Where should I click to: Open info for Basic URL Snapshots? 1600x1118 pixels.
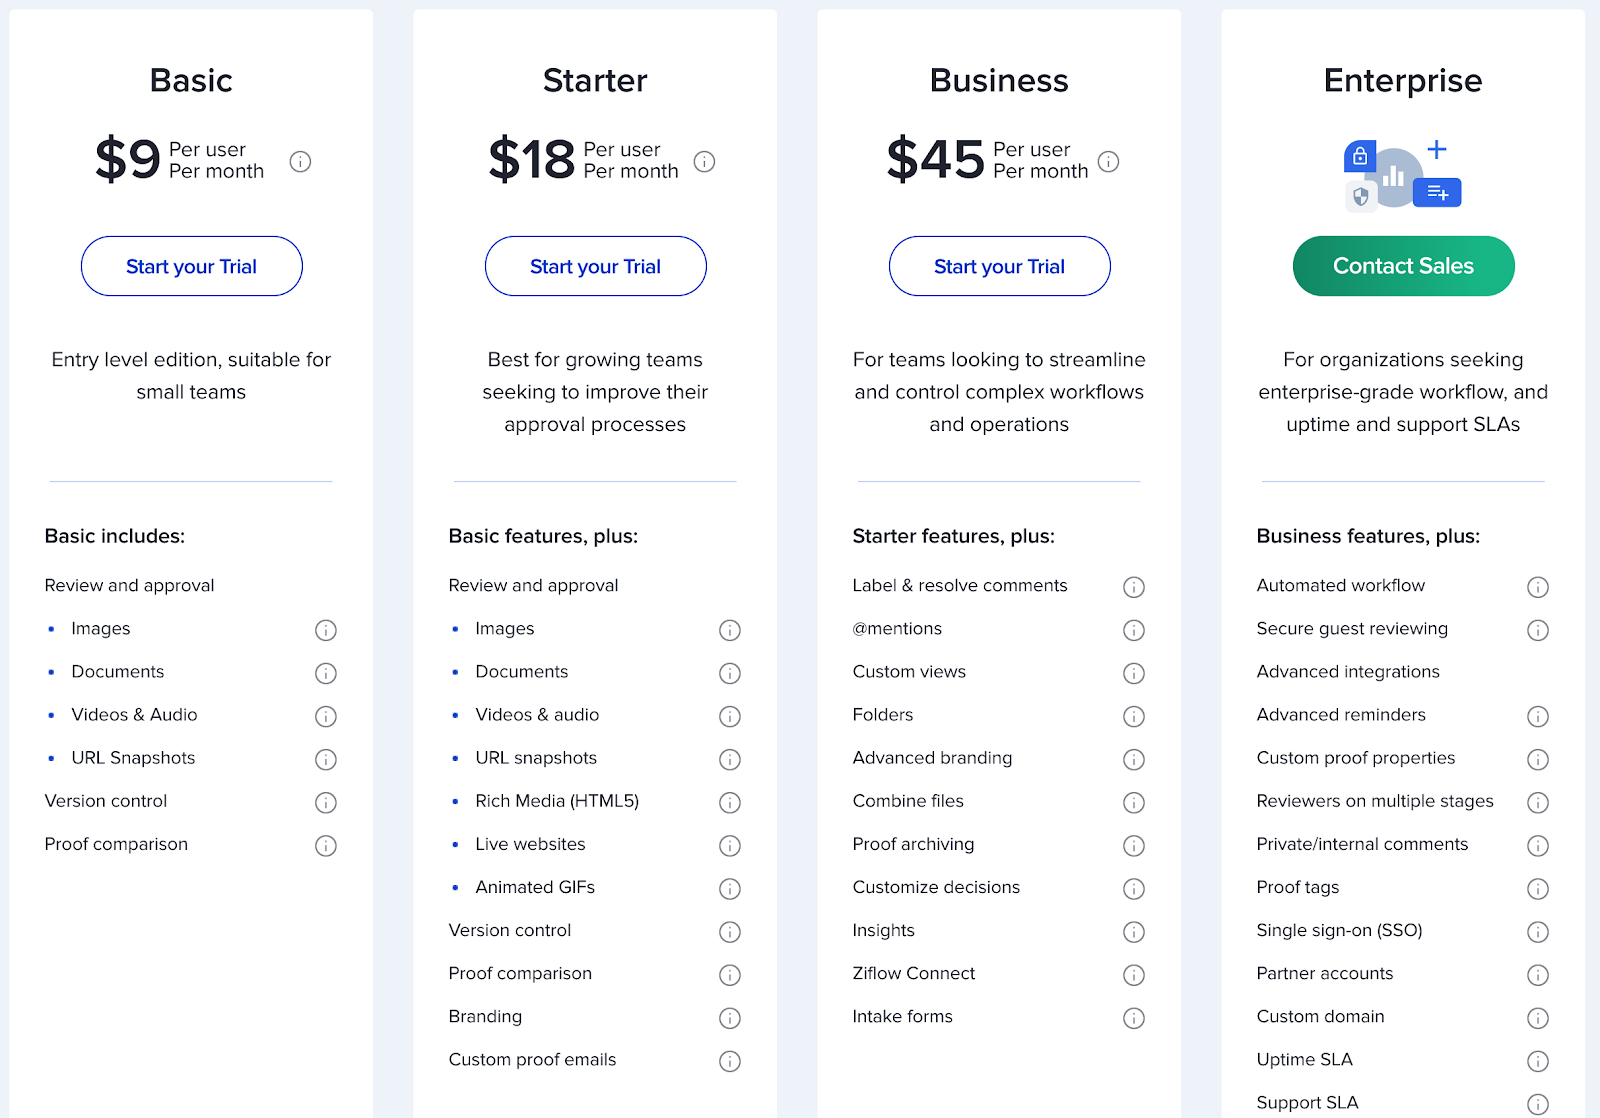tap(325, 760)
